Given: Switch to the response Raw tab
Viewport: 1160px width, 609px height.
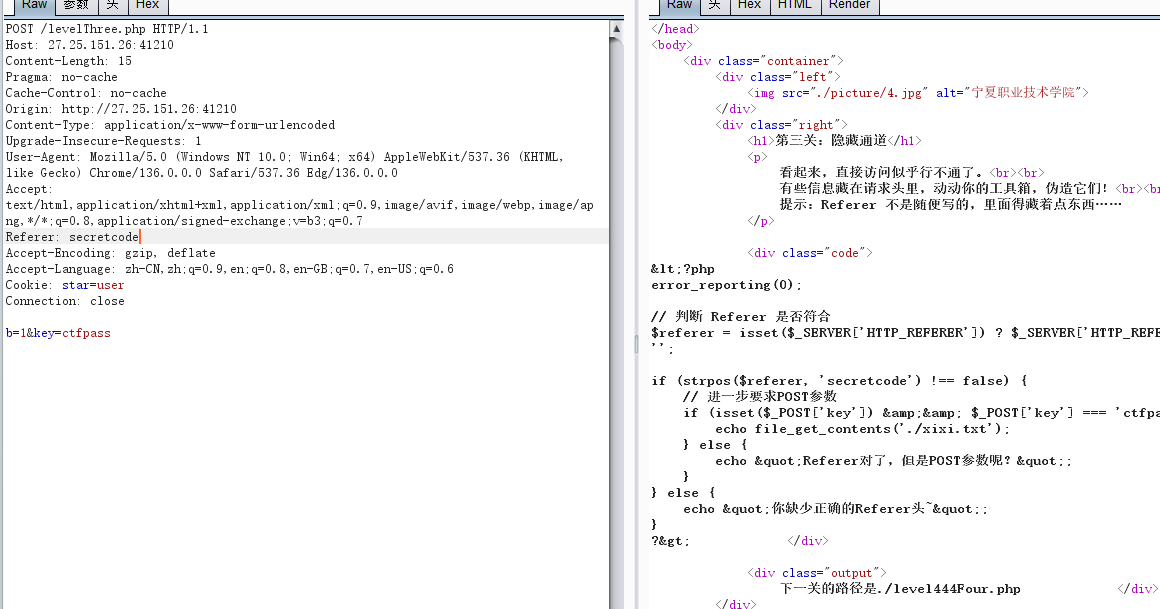Looking at the screenshot, I should (679, 5).
